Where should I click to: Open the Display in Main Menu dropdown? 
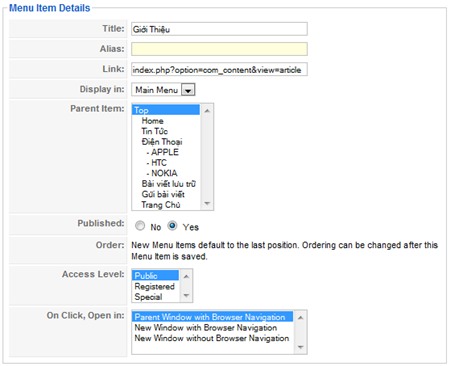[163, 90]
